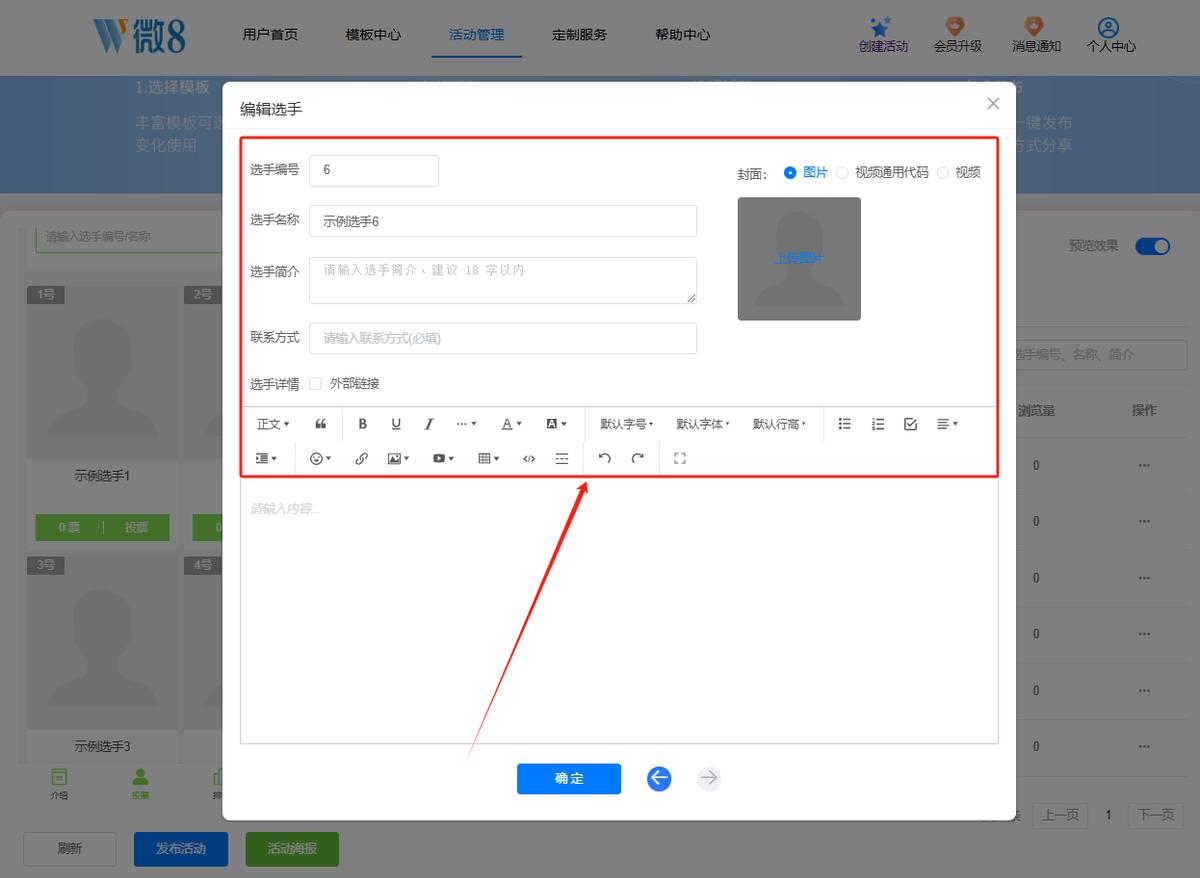Switch the editor to fullscreen mode
Screen dimensions: 1200x878
(x=680, y=458)
